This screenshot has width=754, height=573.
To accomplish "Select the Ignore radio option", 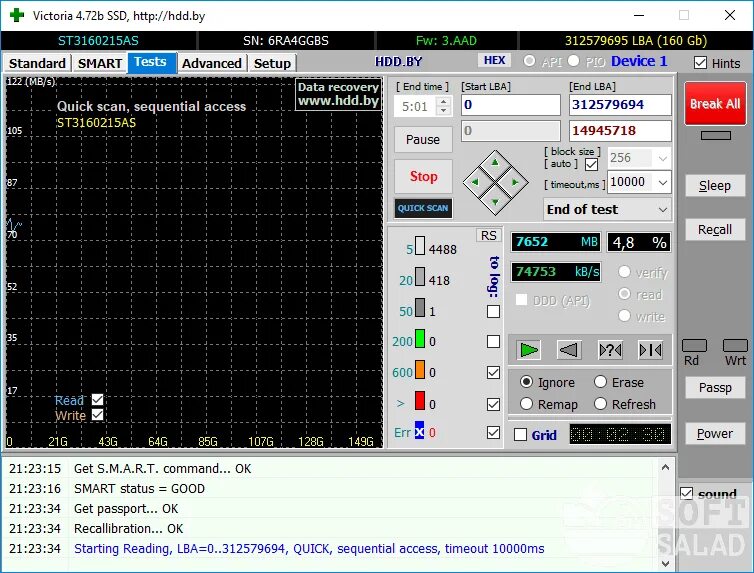I will click(527, 382).
